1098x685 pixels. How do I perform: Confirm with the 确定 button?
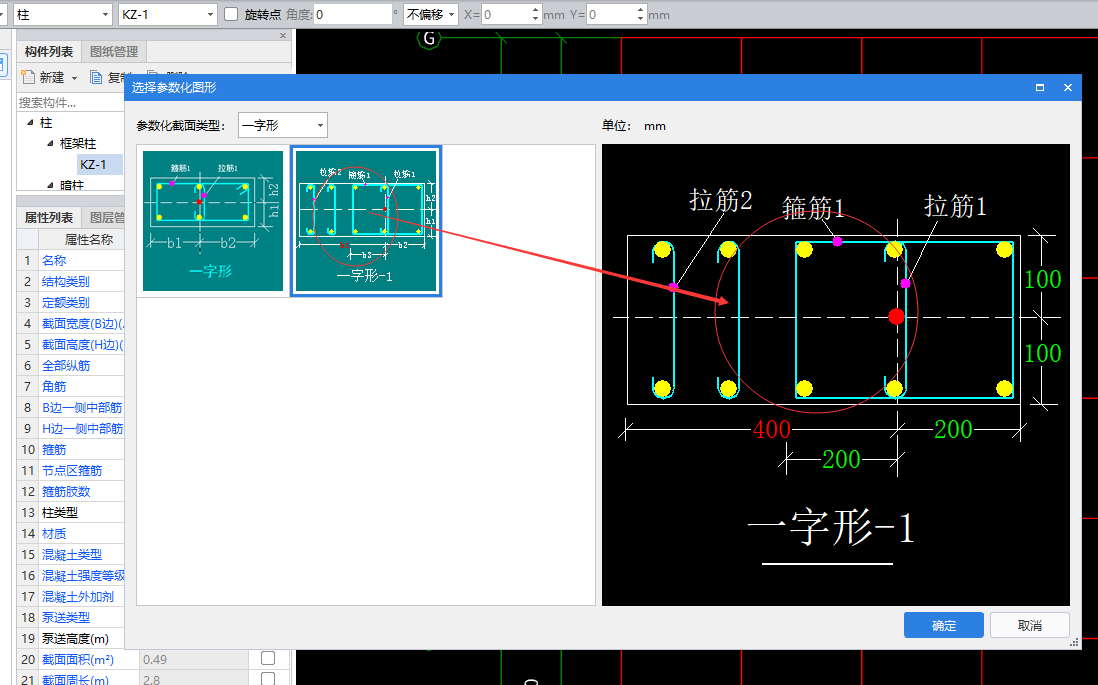[943, 625]
